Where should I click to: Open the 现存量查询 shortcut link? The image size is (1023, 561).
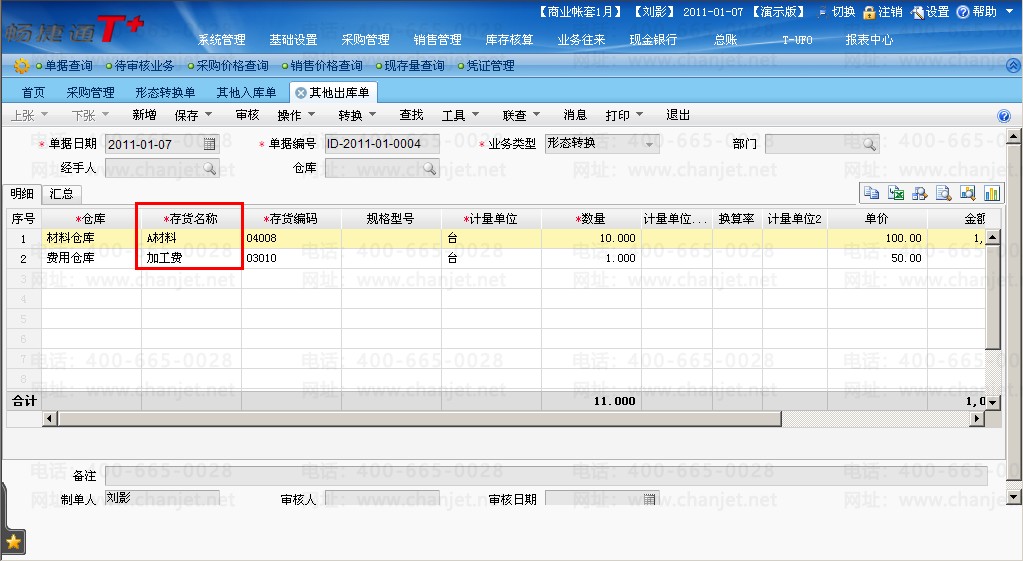(414, 66)
